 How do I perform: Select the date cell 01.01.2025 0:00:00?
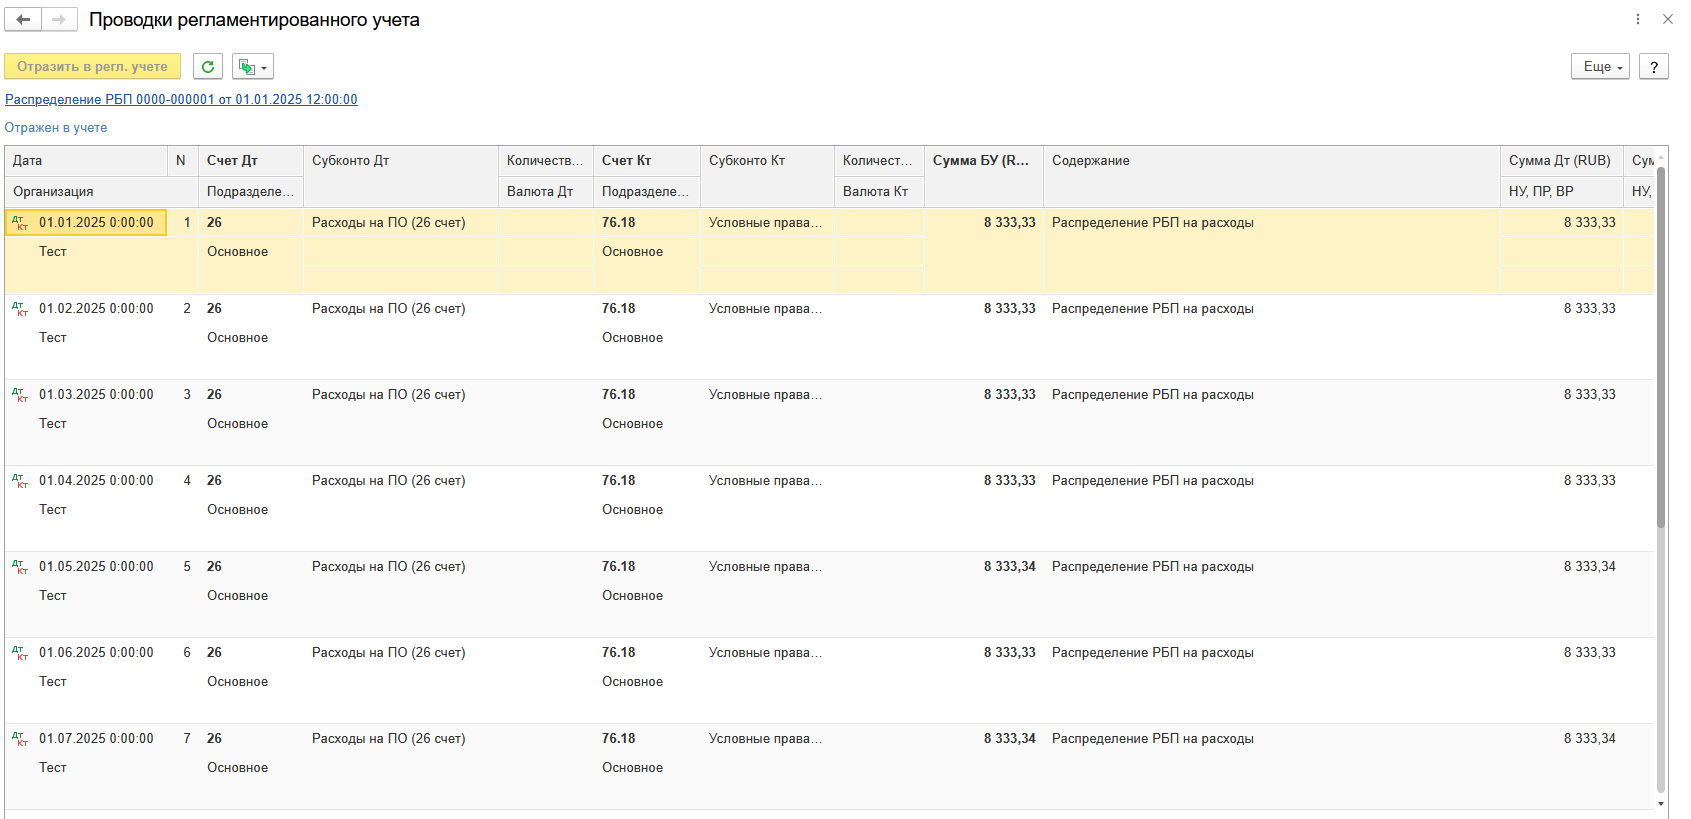point(96,222)
